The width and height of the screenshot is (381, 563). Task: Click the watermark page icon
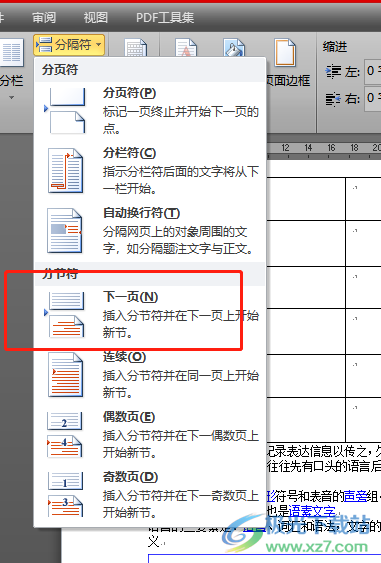click(186, 47)
